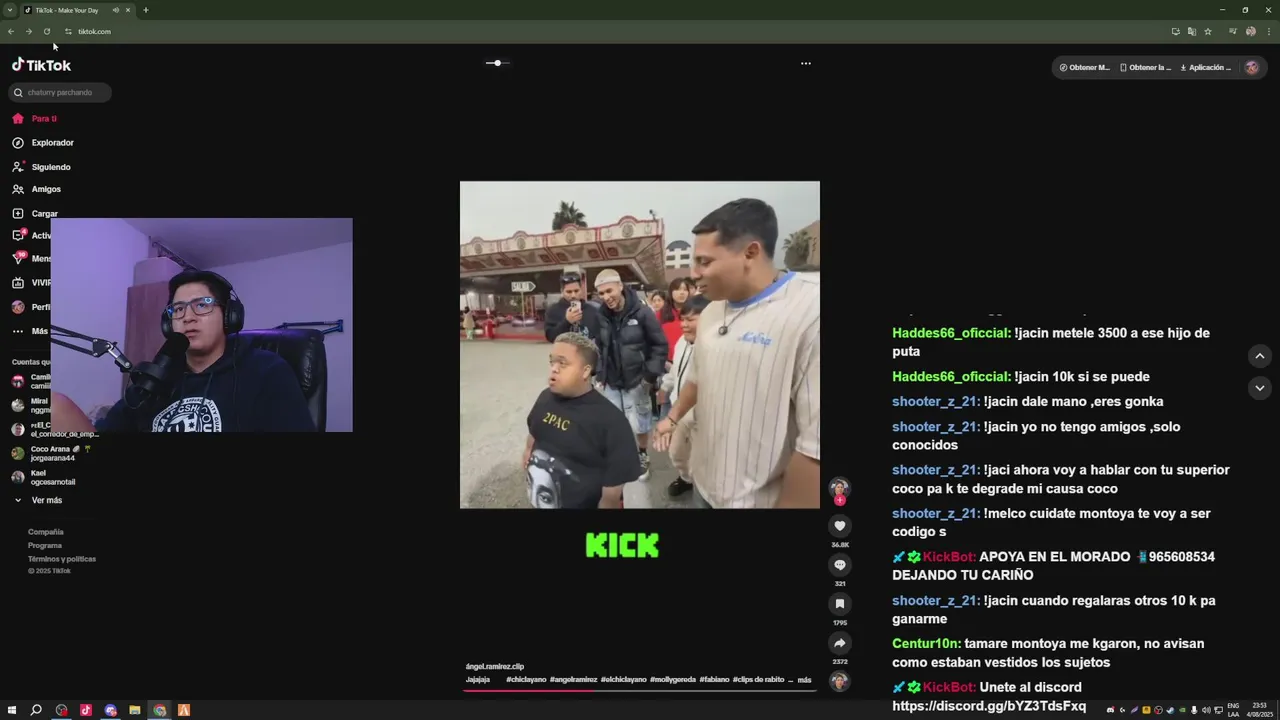The image size is (1280, 720).
Task: Open the browser media control icon
Action: point(1234,31)
